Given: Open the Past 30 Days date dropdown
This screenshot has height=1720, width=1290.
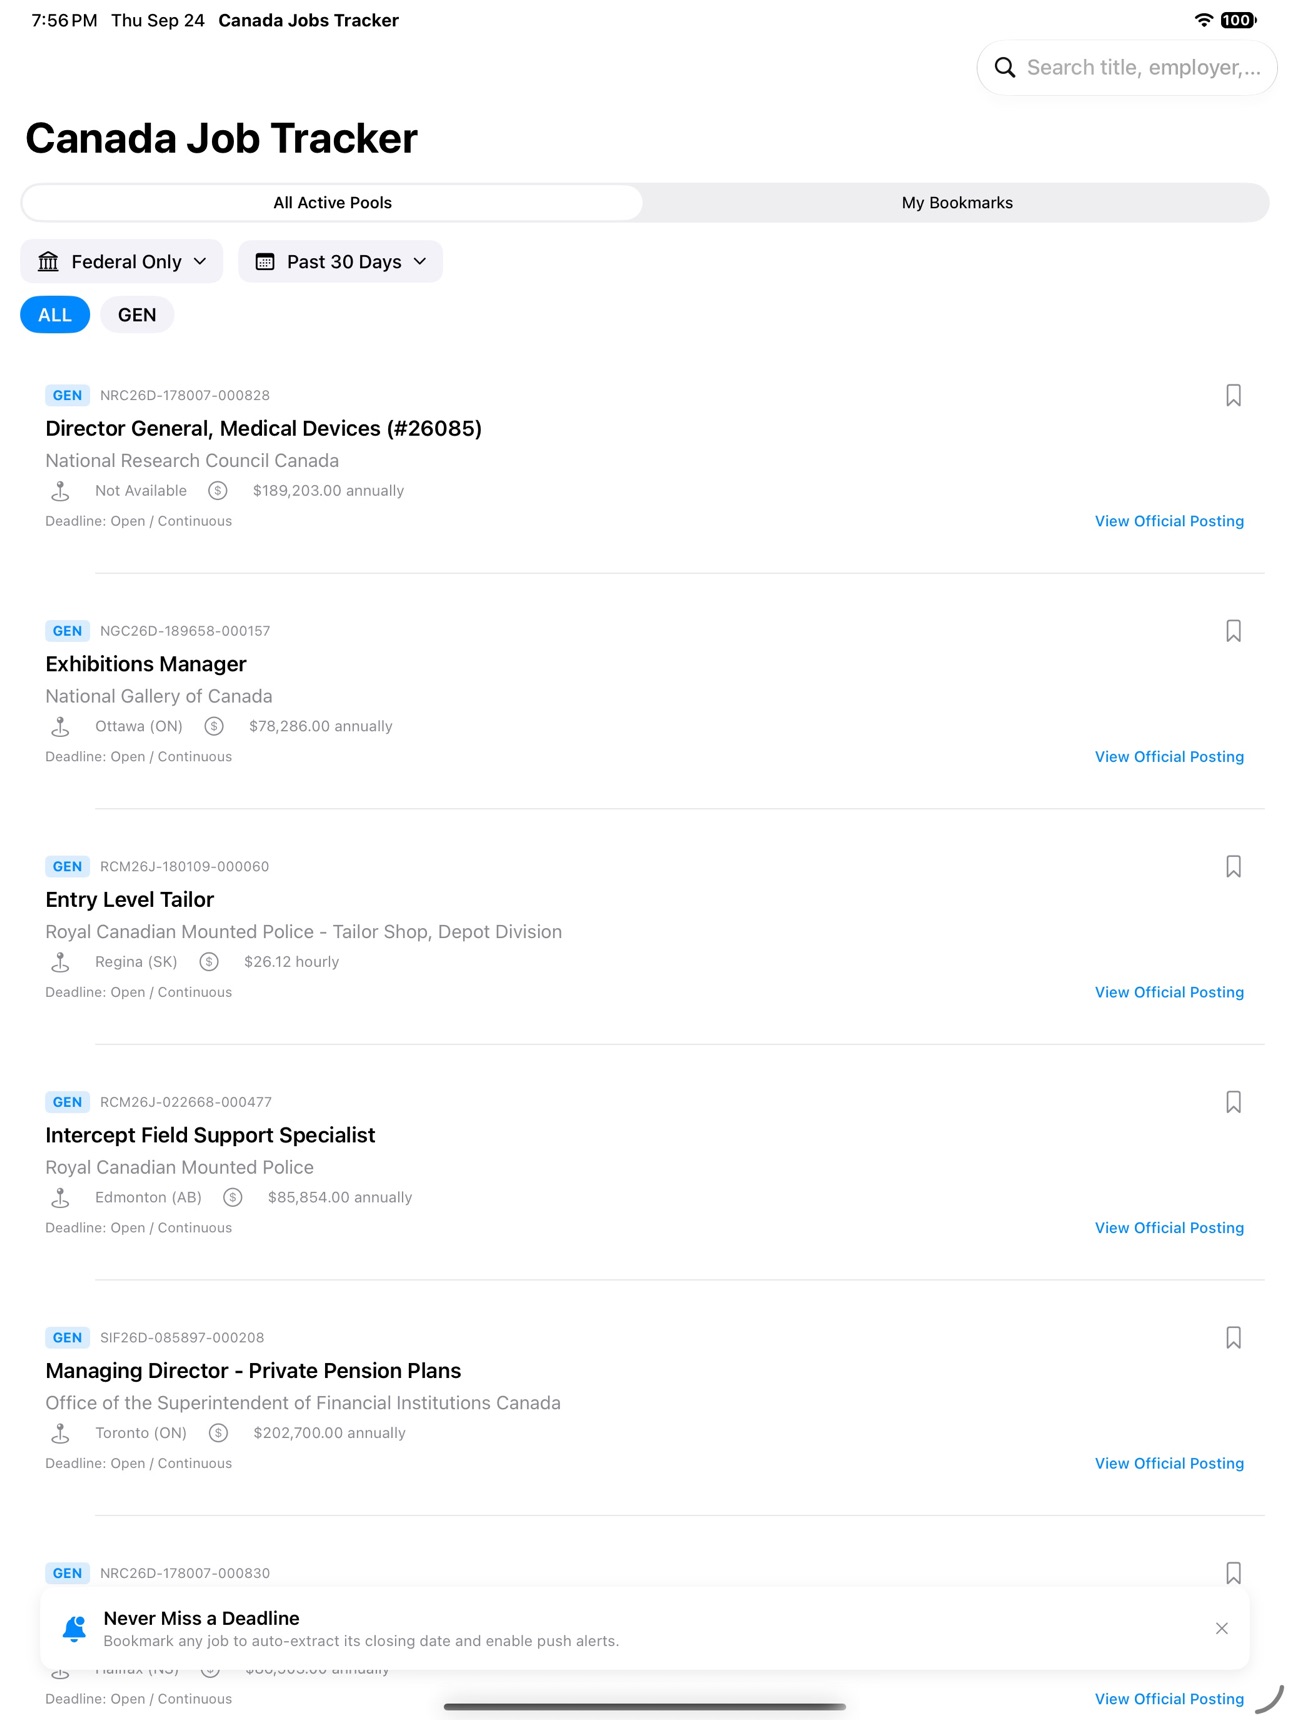Looking at the screenshot, I should tap(340, 262).
